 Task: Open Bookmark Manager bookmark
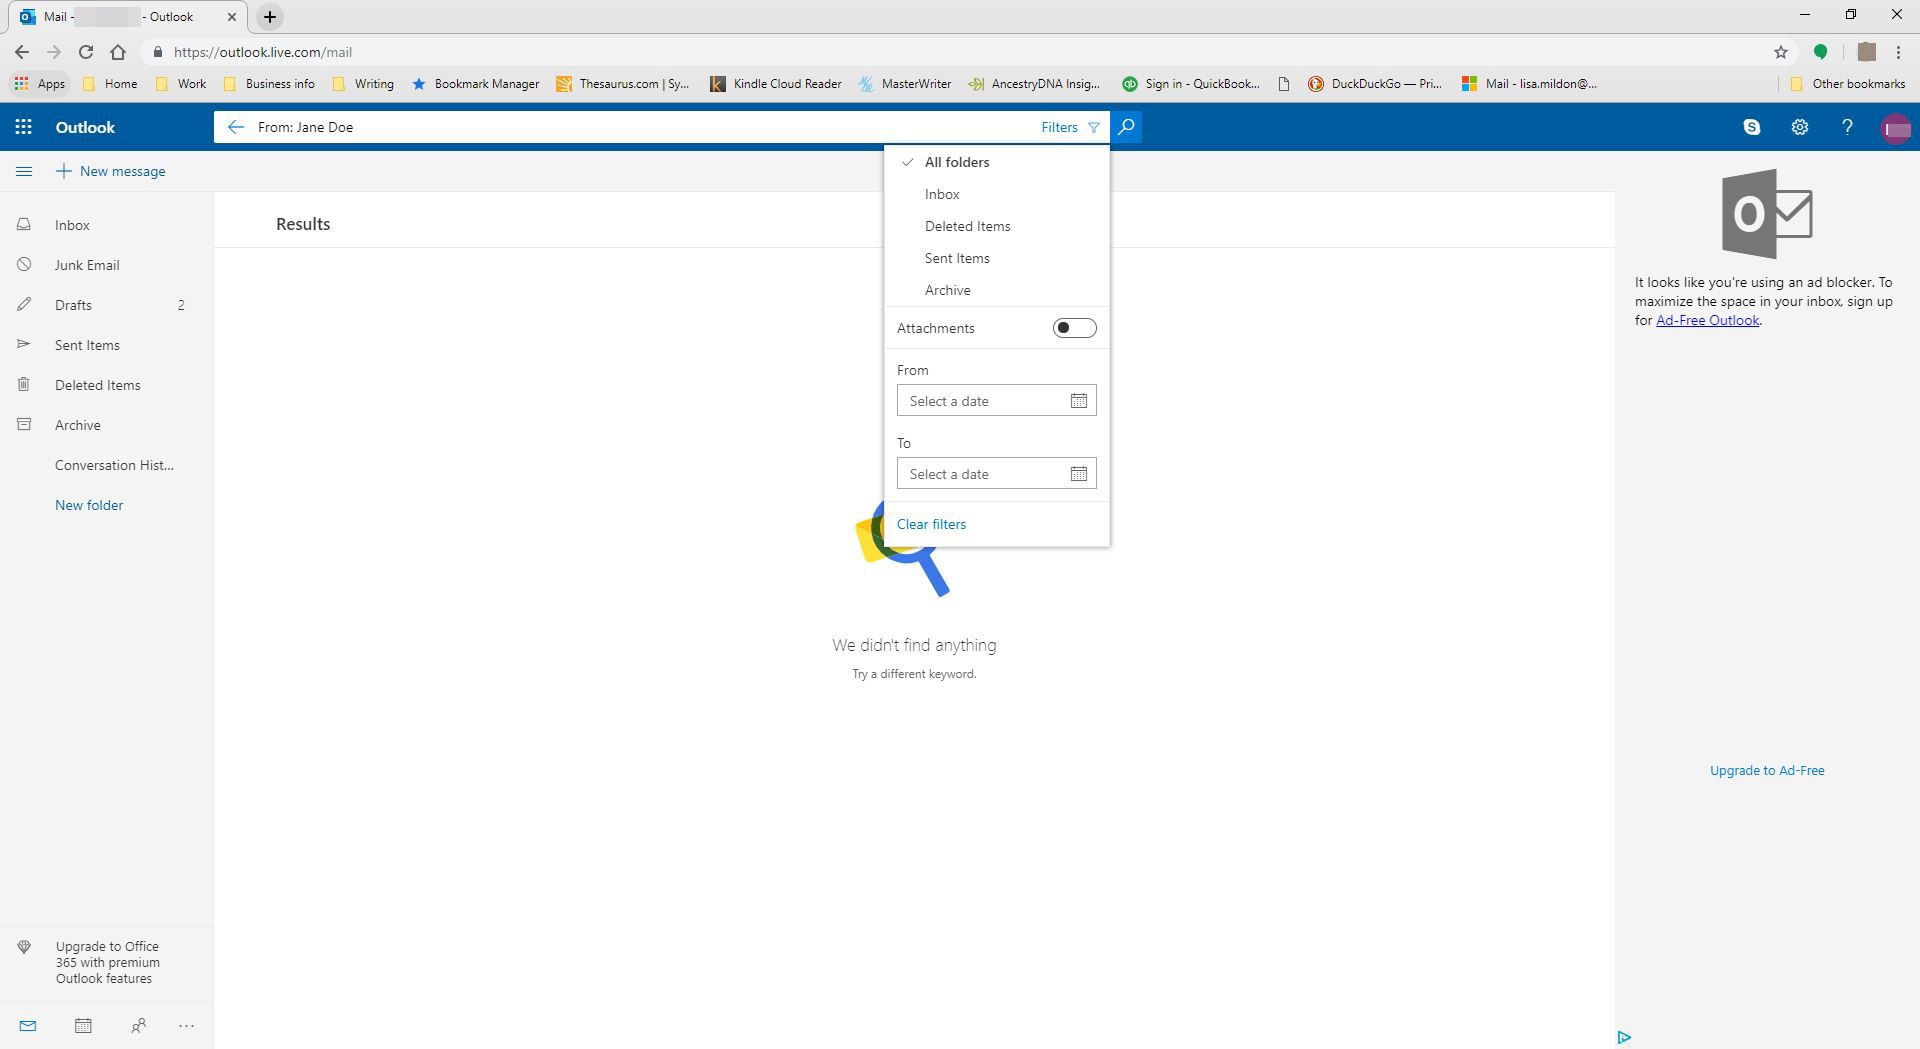(x=476, y=84)
